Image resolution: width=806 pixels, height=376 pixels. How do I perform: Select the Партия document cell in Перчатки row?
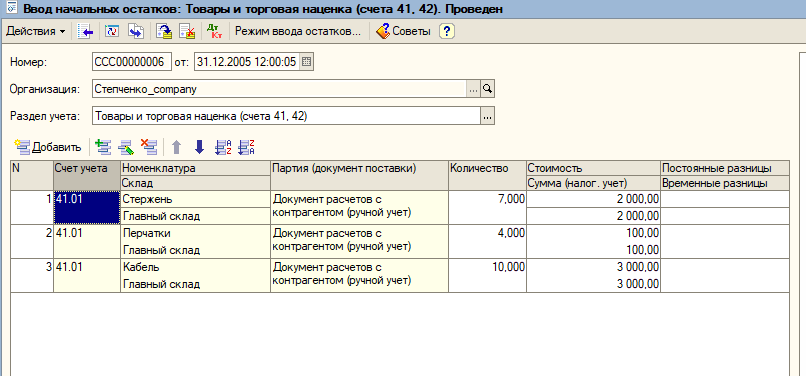point(359,242)
